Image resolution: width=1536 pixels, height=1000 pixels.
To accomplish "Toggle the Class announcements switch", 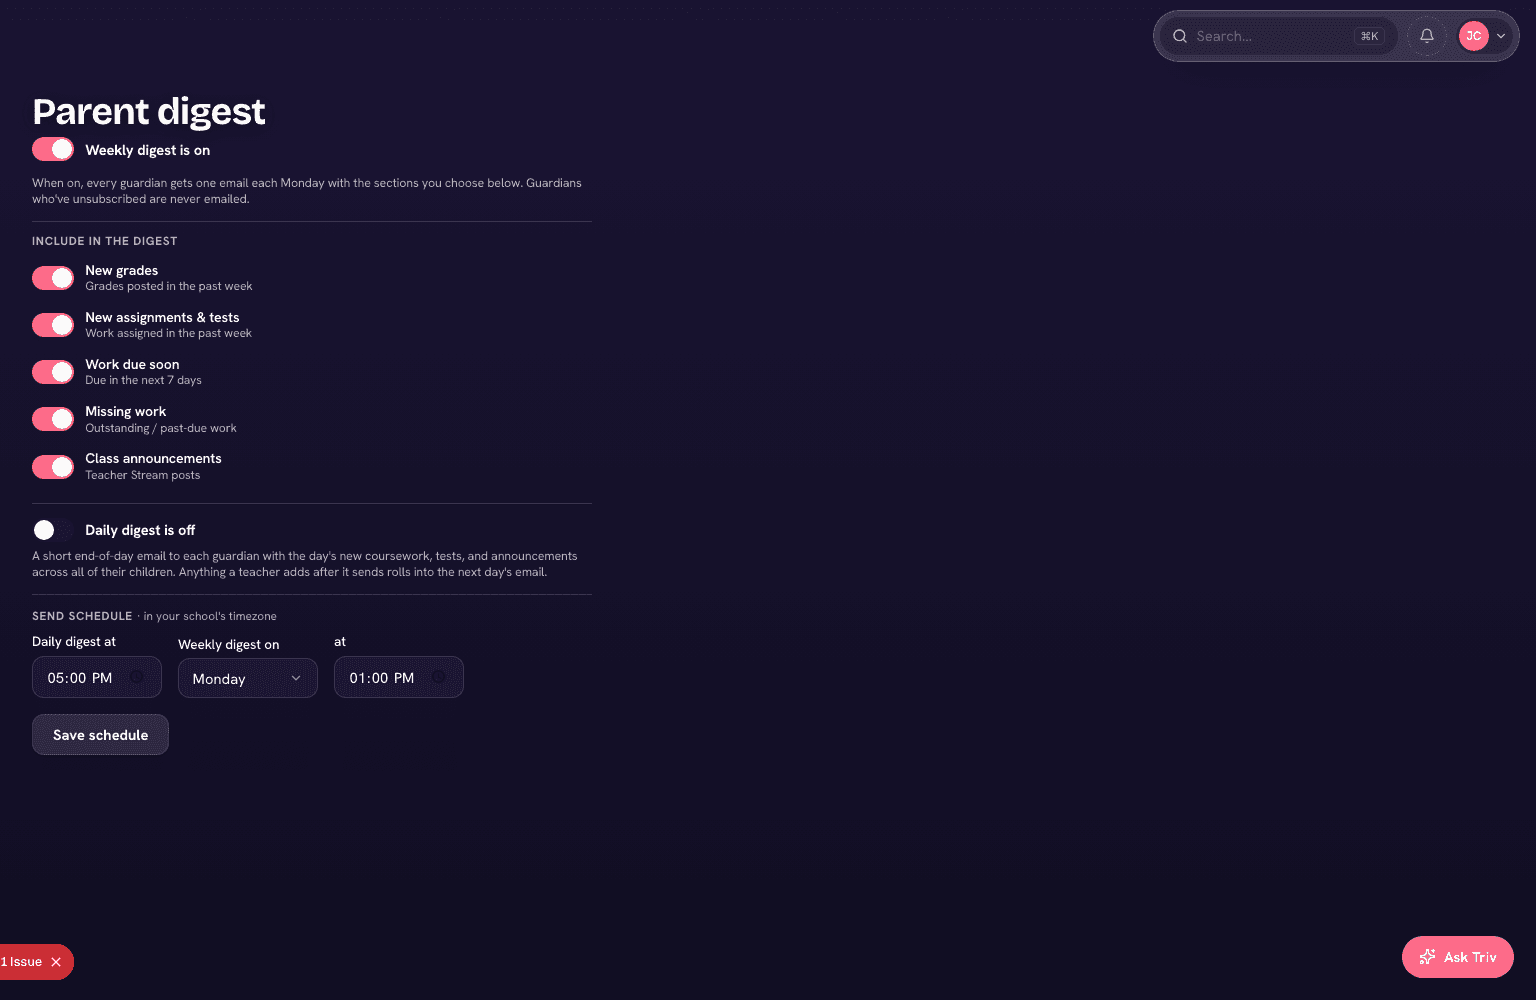I will pyautogui.click(x=53, y=466).
